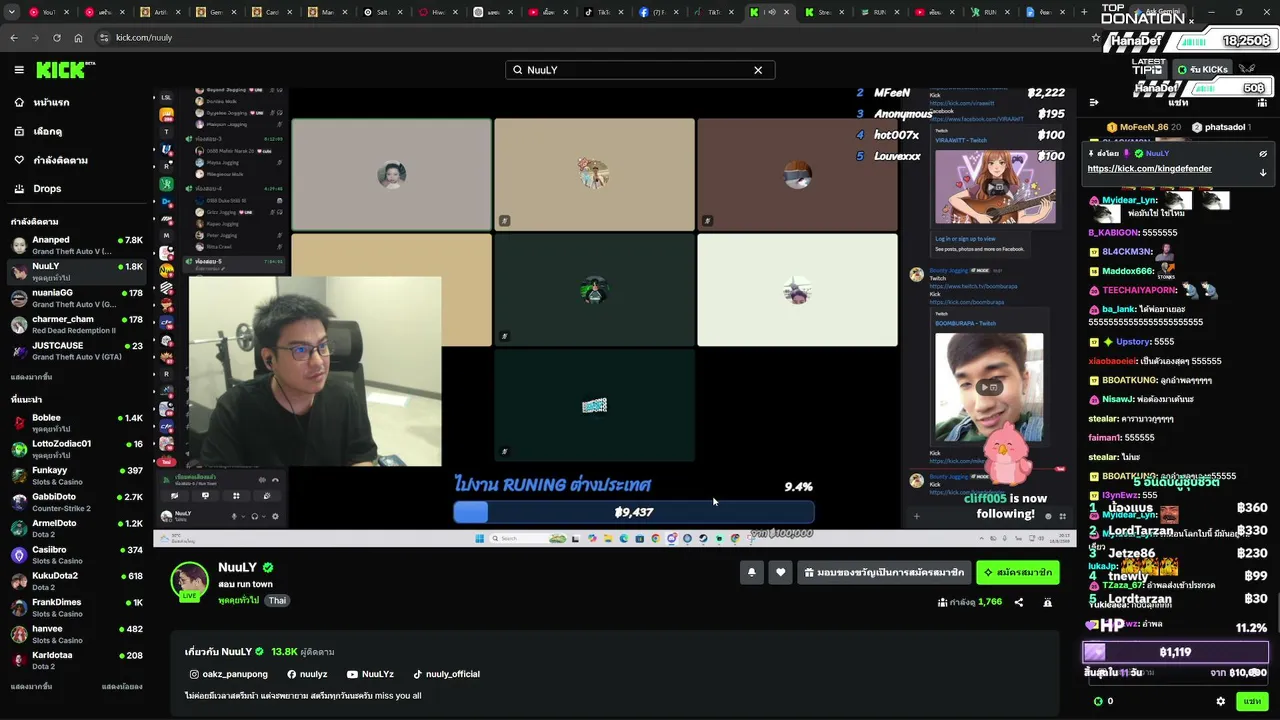Open oakz_panupong Instagram link

click(229, 674)
